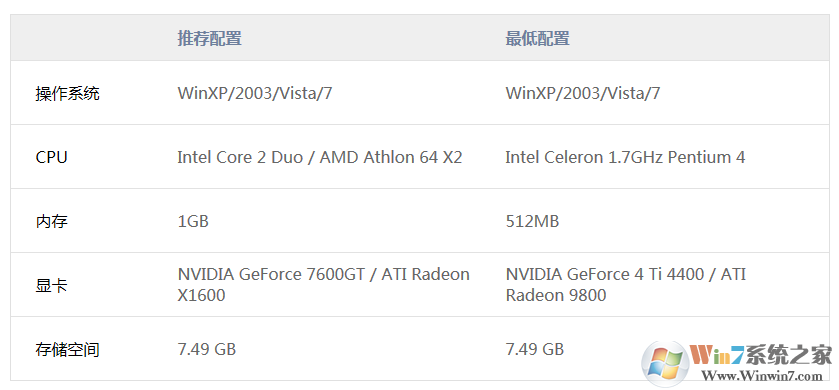Screen dimensions: 839x390
Task: Click Intel Celeron 1.7GHz Pentium 4 text
Action: (625, 157)
